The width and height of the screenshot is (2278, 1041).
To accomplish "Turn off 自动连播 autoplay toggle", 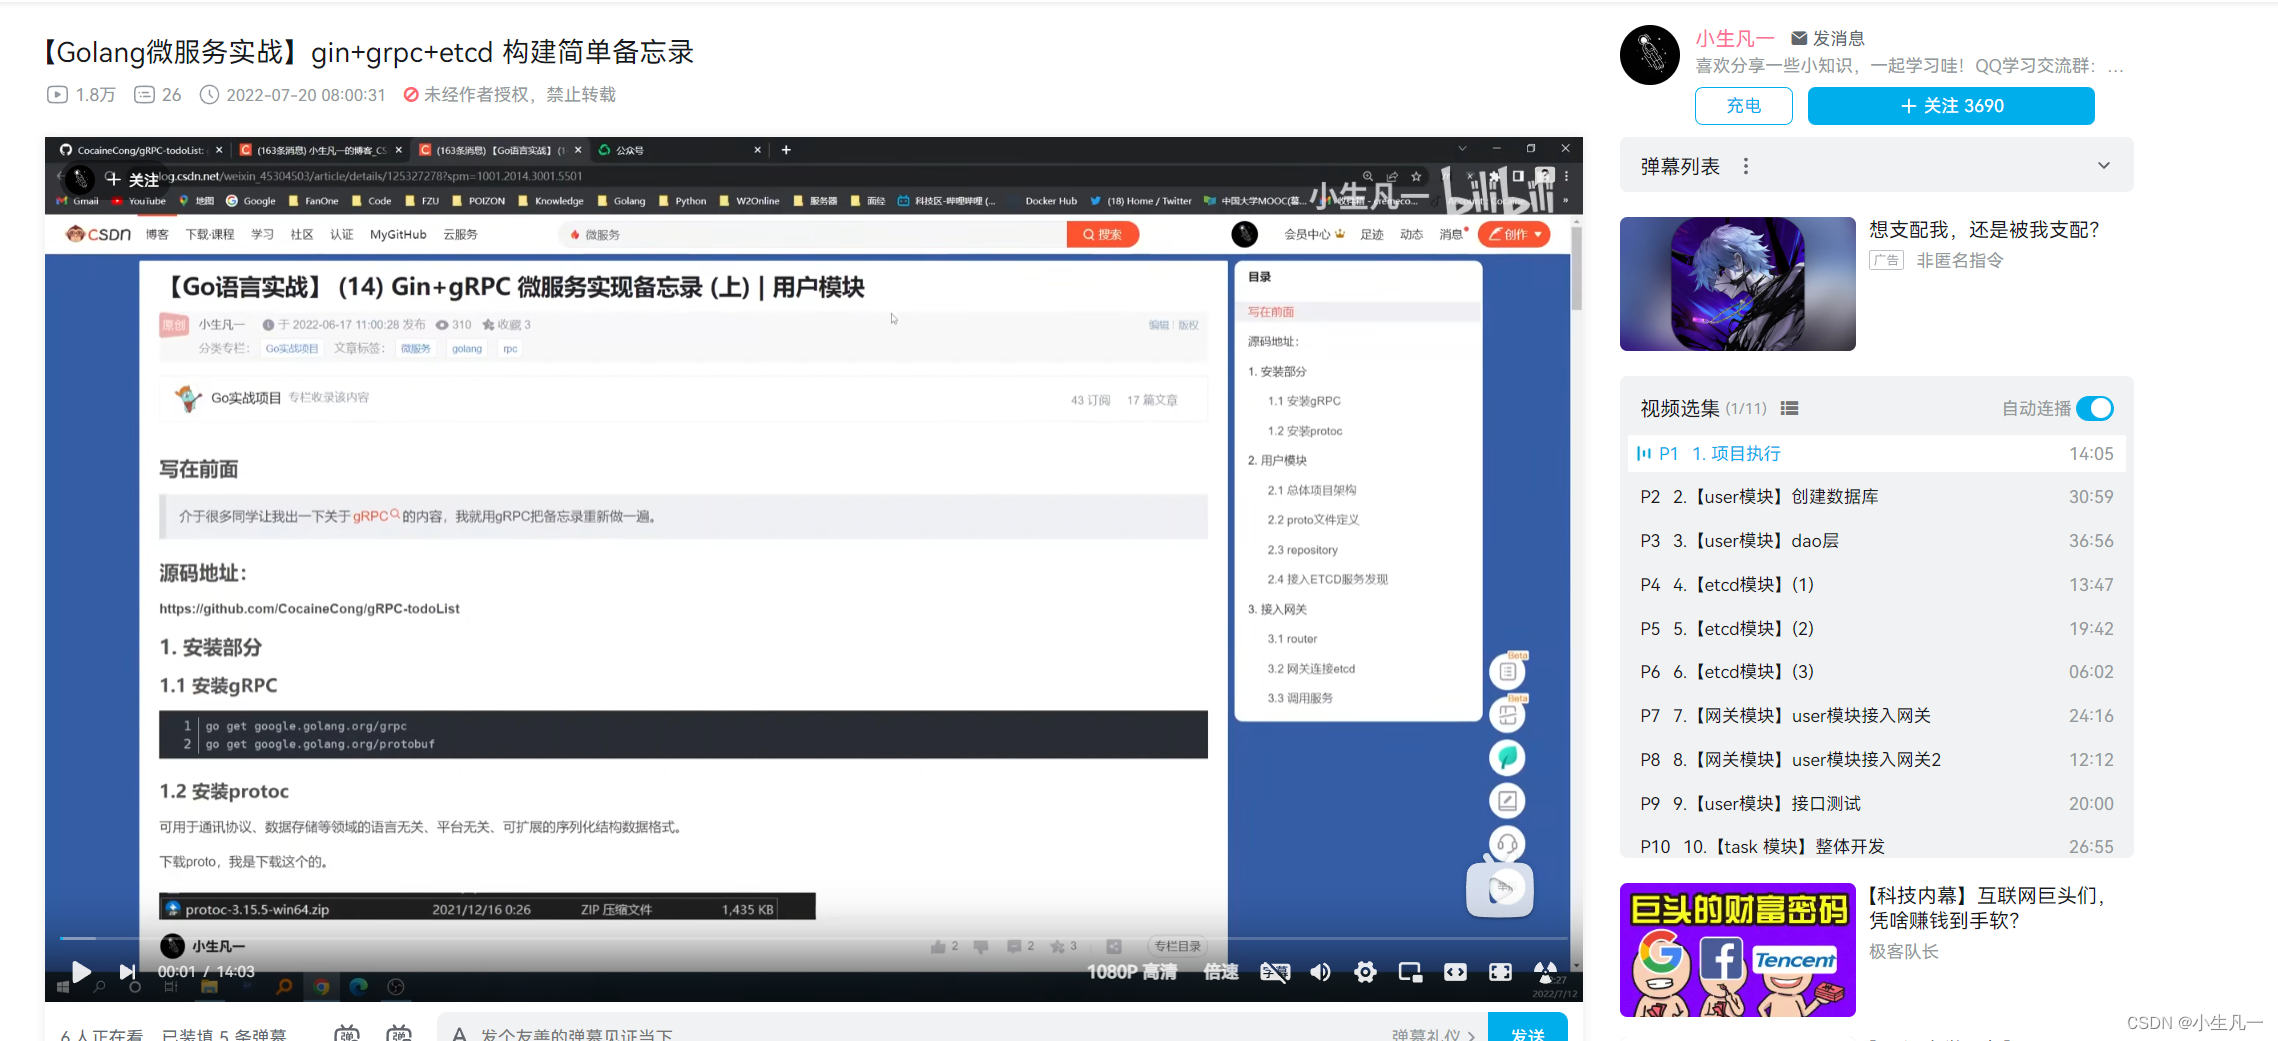I will (x=2095, y=408).
